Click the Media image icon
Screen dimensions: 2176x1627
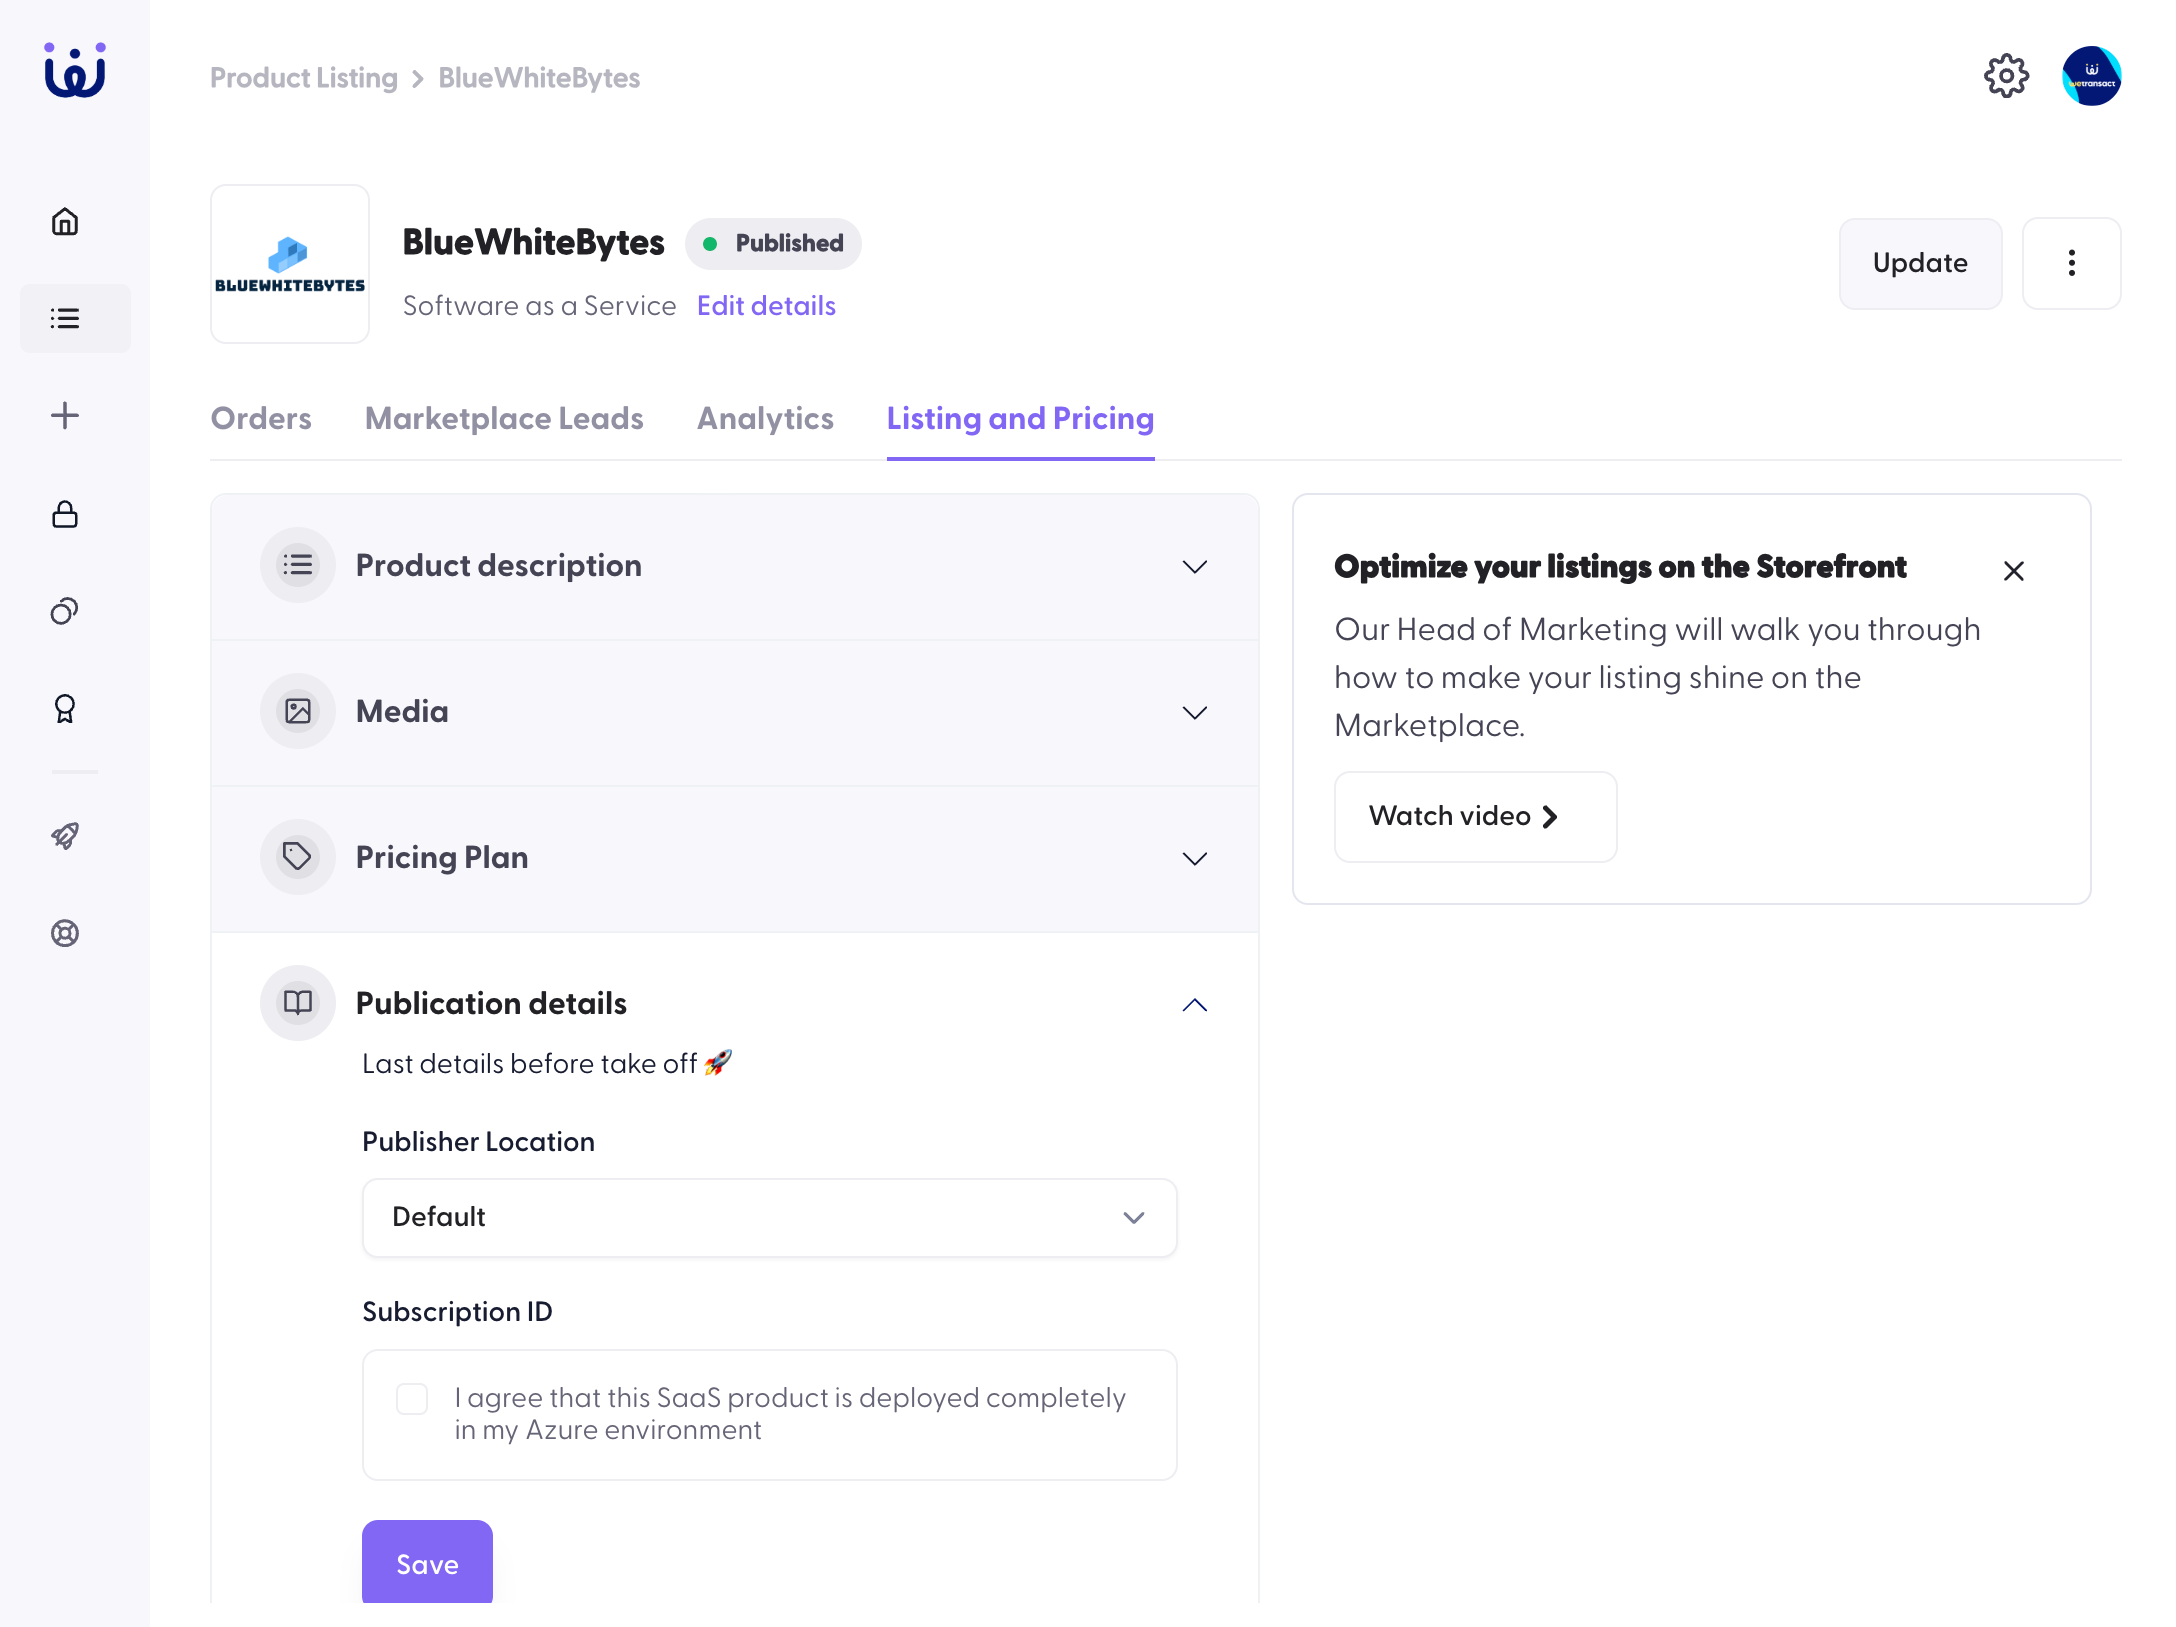(x=298, y=711)
